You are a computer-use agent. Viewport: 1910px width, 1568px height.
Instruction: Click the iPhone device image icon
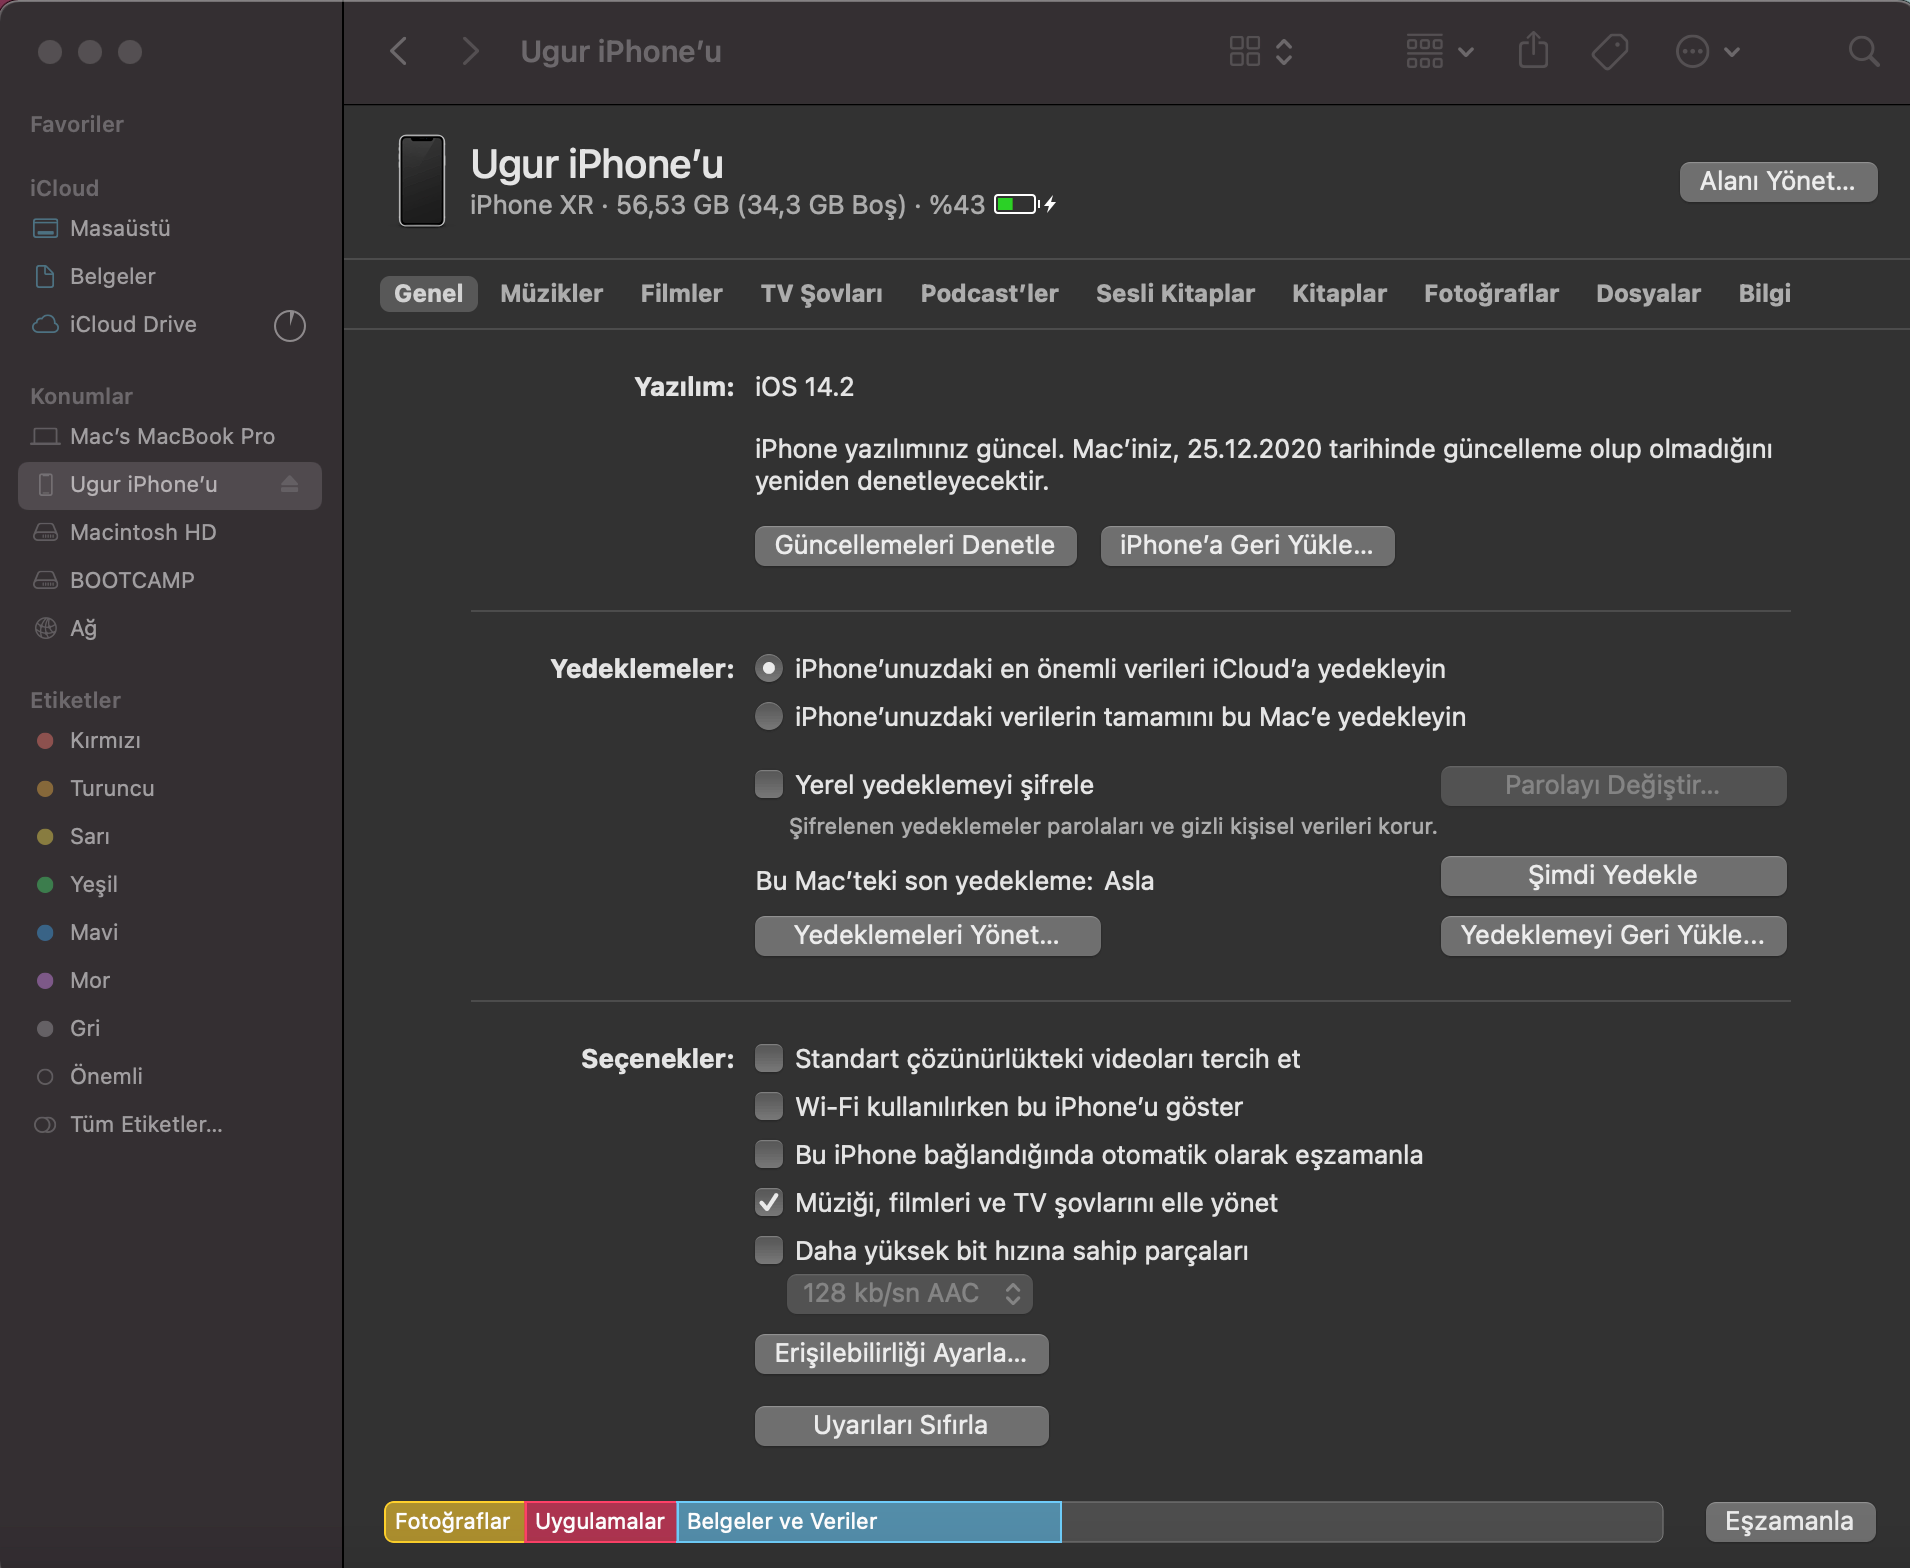click(422, 181)
